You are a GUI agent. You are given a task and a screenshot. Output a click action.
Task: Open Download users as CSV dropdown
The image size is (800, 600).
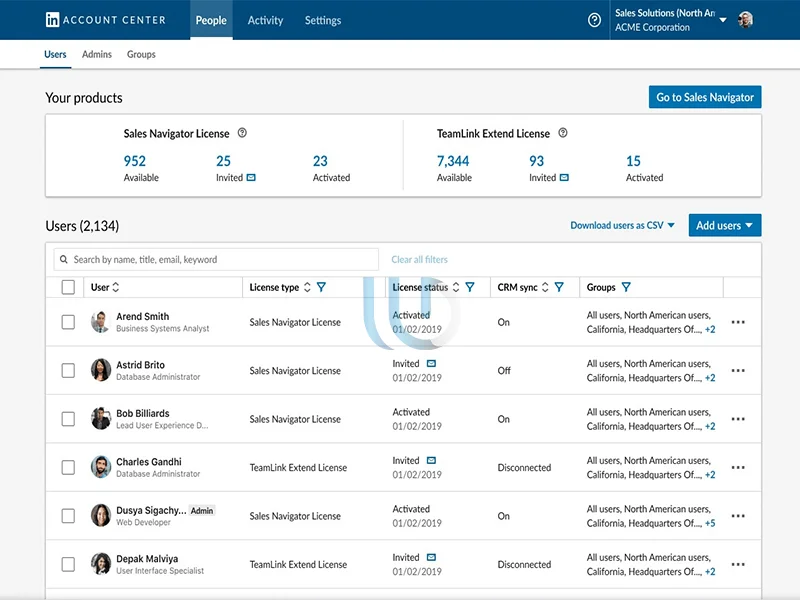coord(622,226)
